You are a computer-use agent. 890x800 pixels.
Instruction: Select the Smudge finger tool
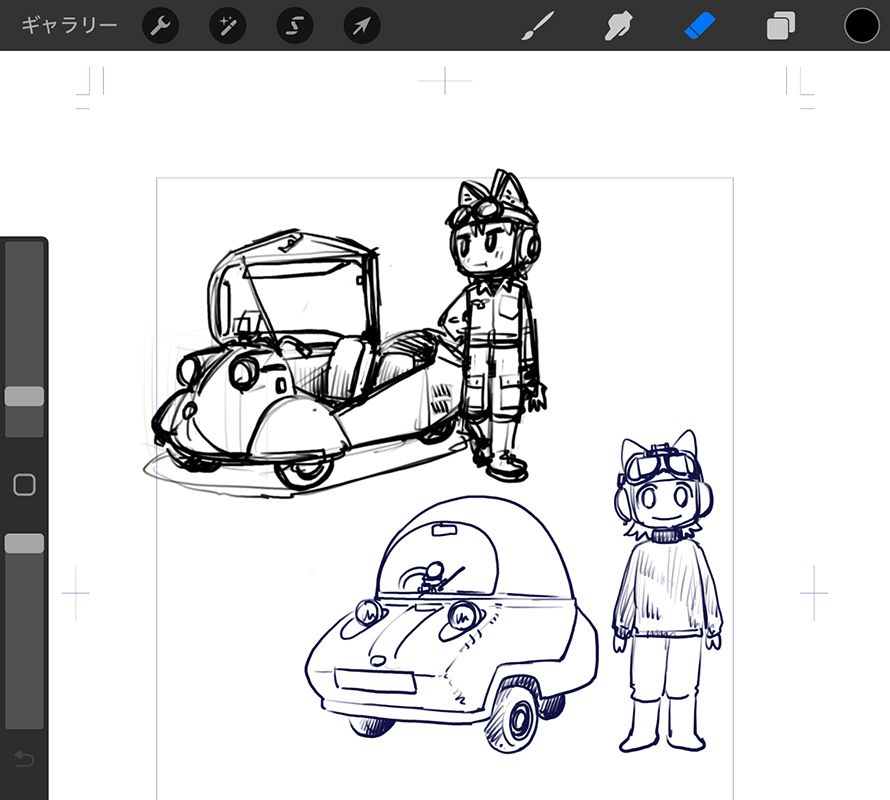620,26
